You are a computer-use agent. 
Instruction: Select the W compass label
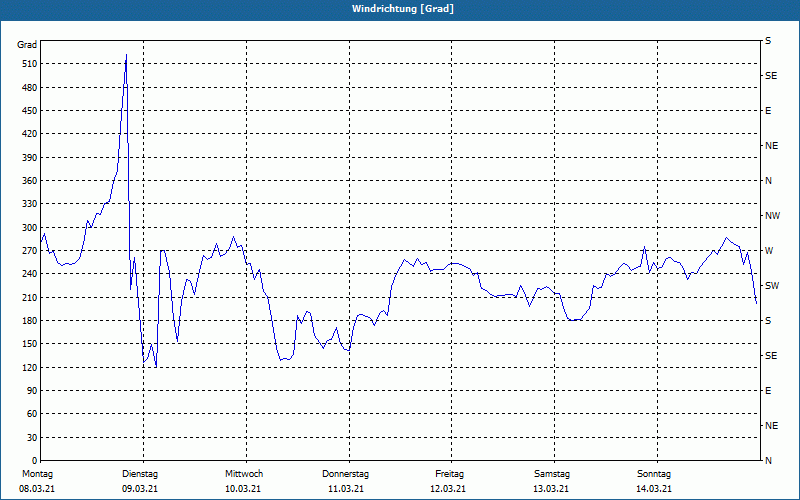(x=769, y=251)
